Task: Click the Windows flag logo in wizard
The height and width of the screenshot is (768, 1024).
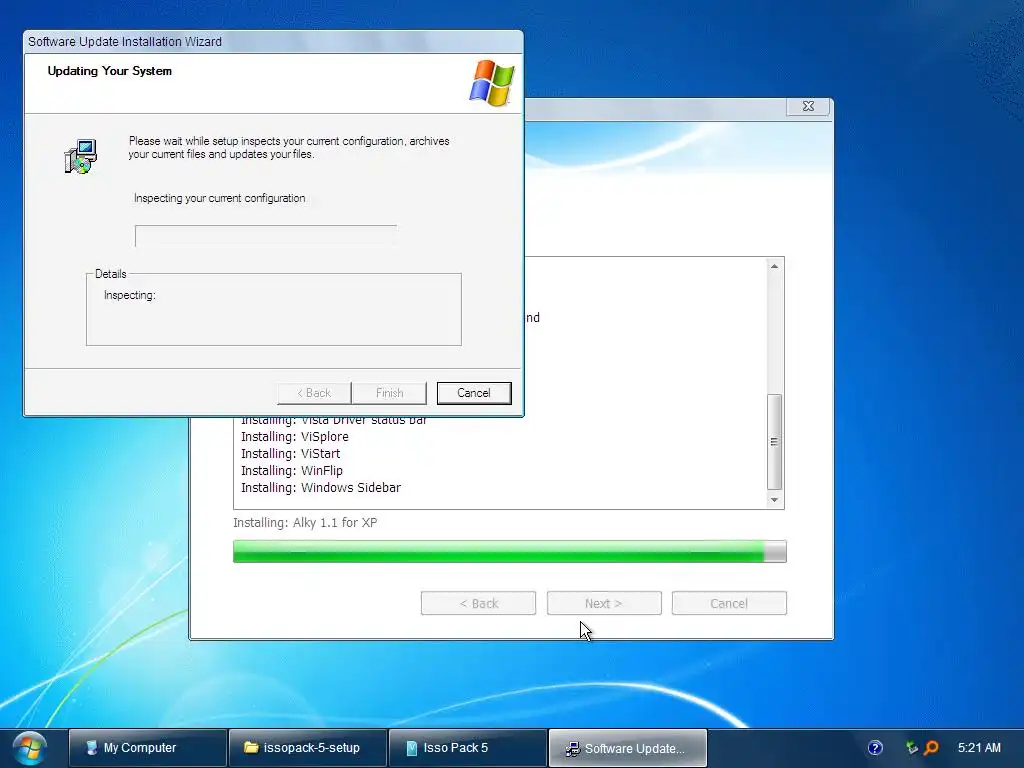Action: 492,83
